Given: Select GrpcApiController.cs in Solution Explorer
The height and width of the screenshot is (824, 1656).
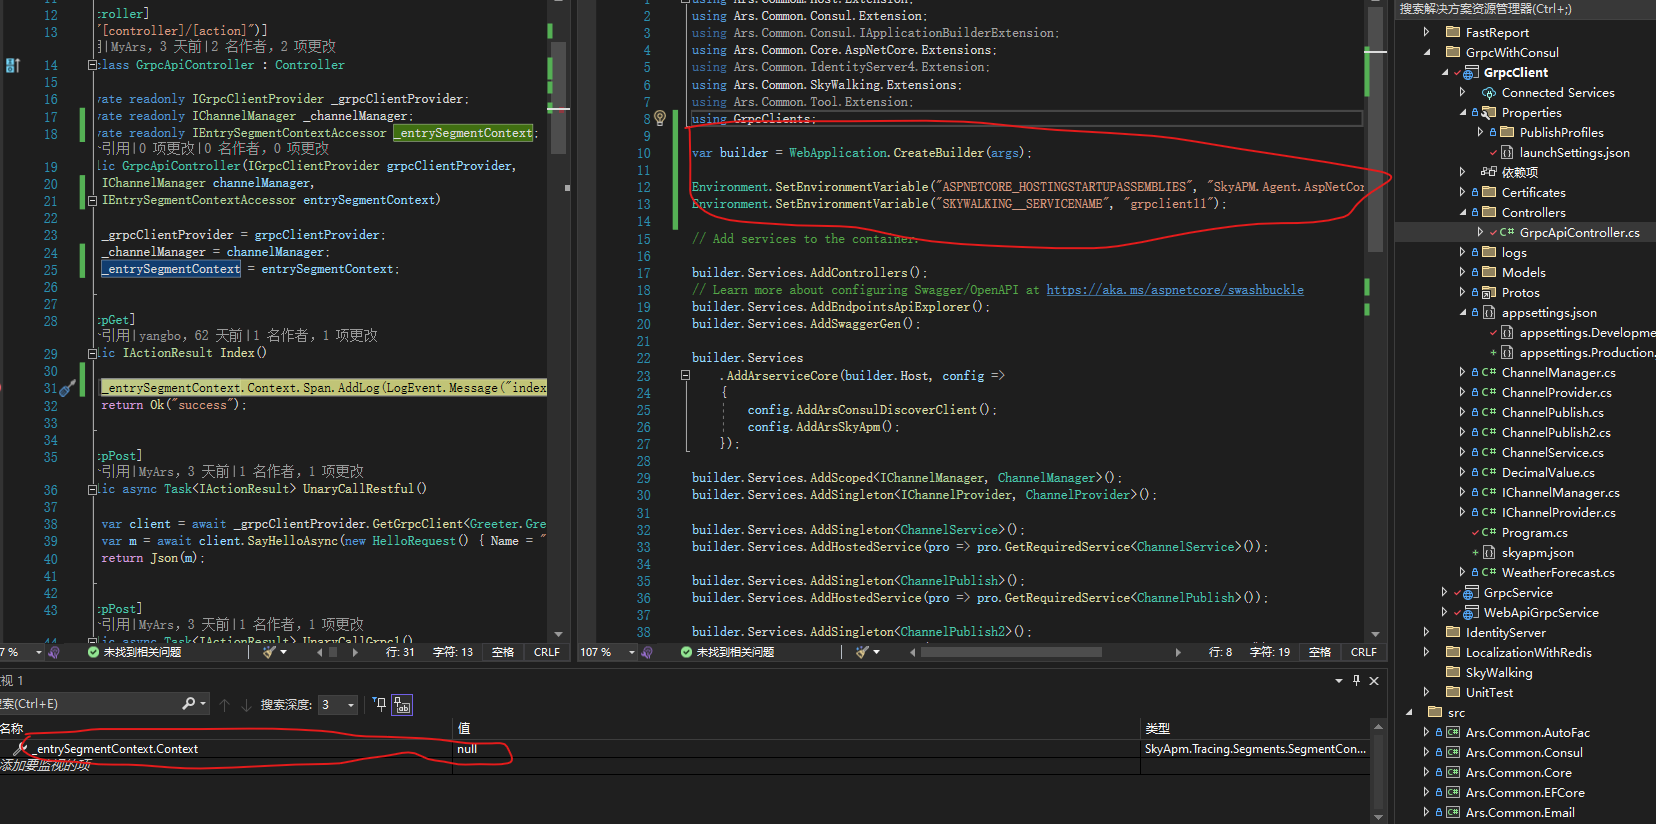Looking at the screenshot, I should click(1579, 232).
